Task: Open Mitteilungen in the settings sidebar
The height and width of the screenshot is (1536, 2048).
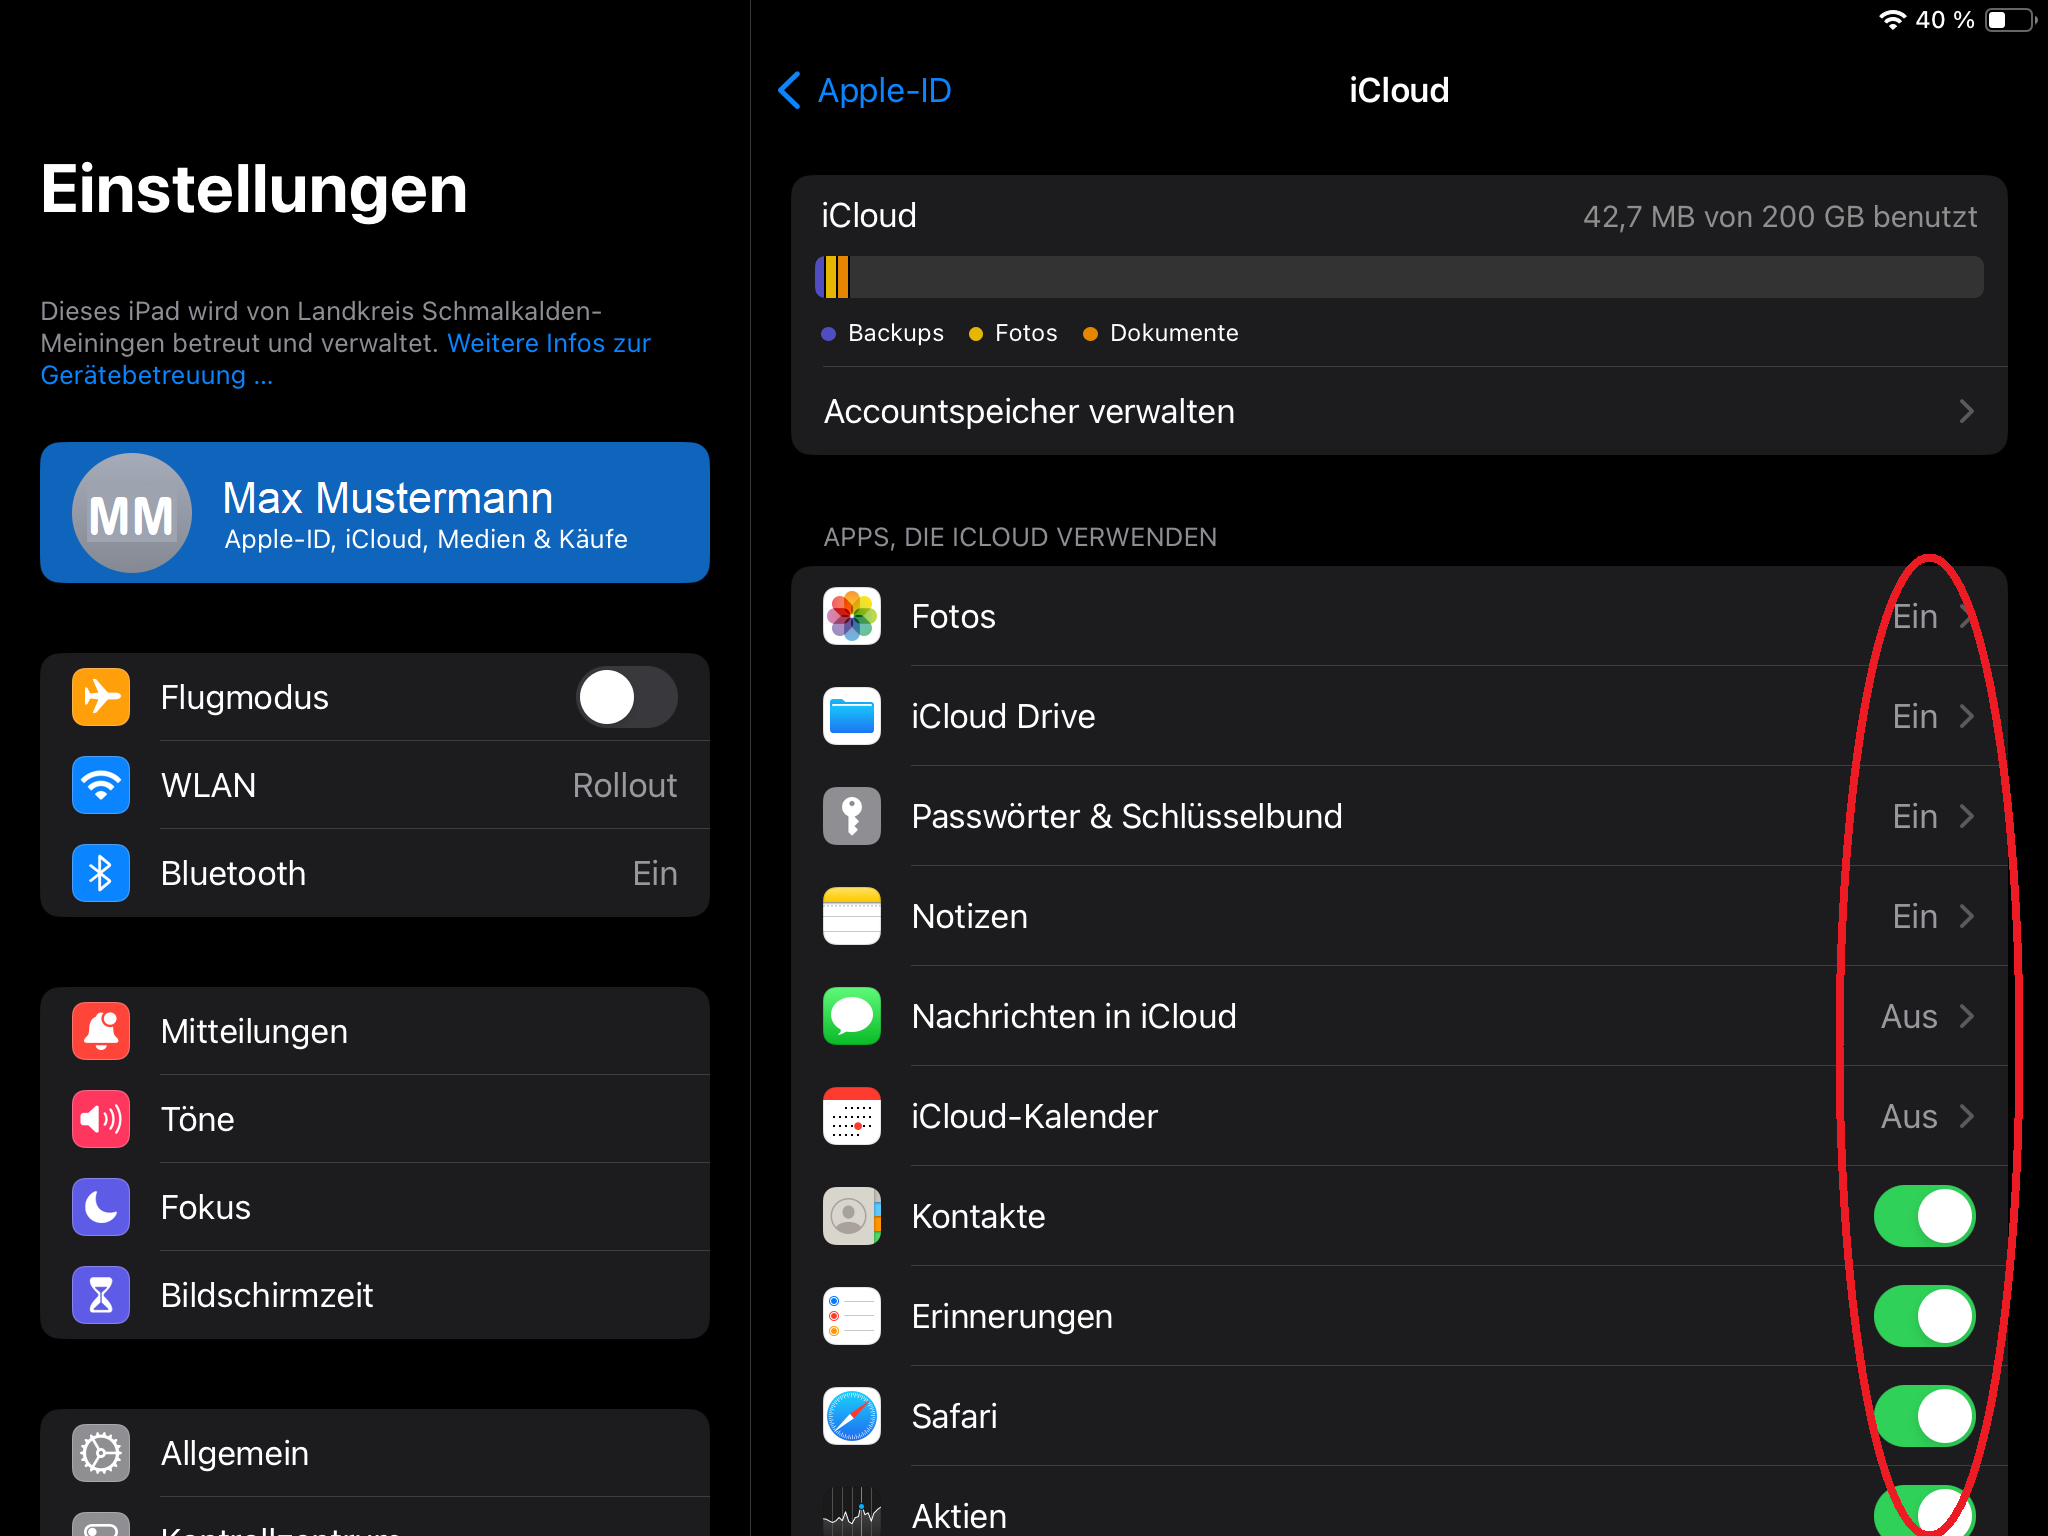Action: [254, 1031]
